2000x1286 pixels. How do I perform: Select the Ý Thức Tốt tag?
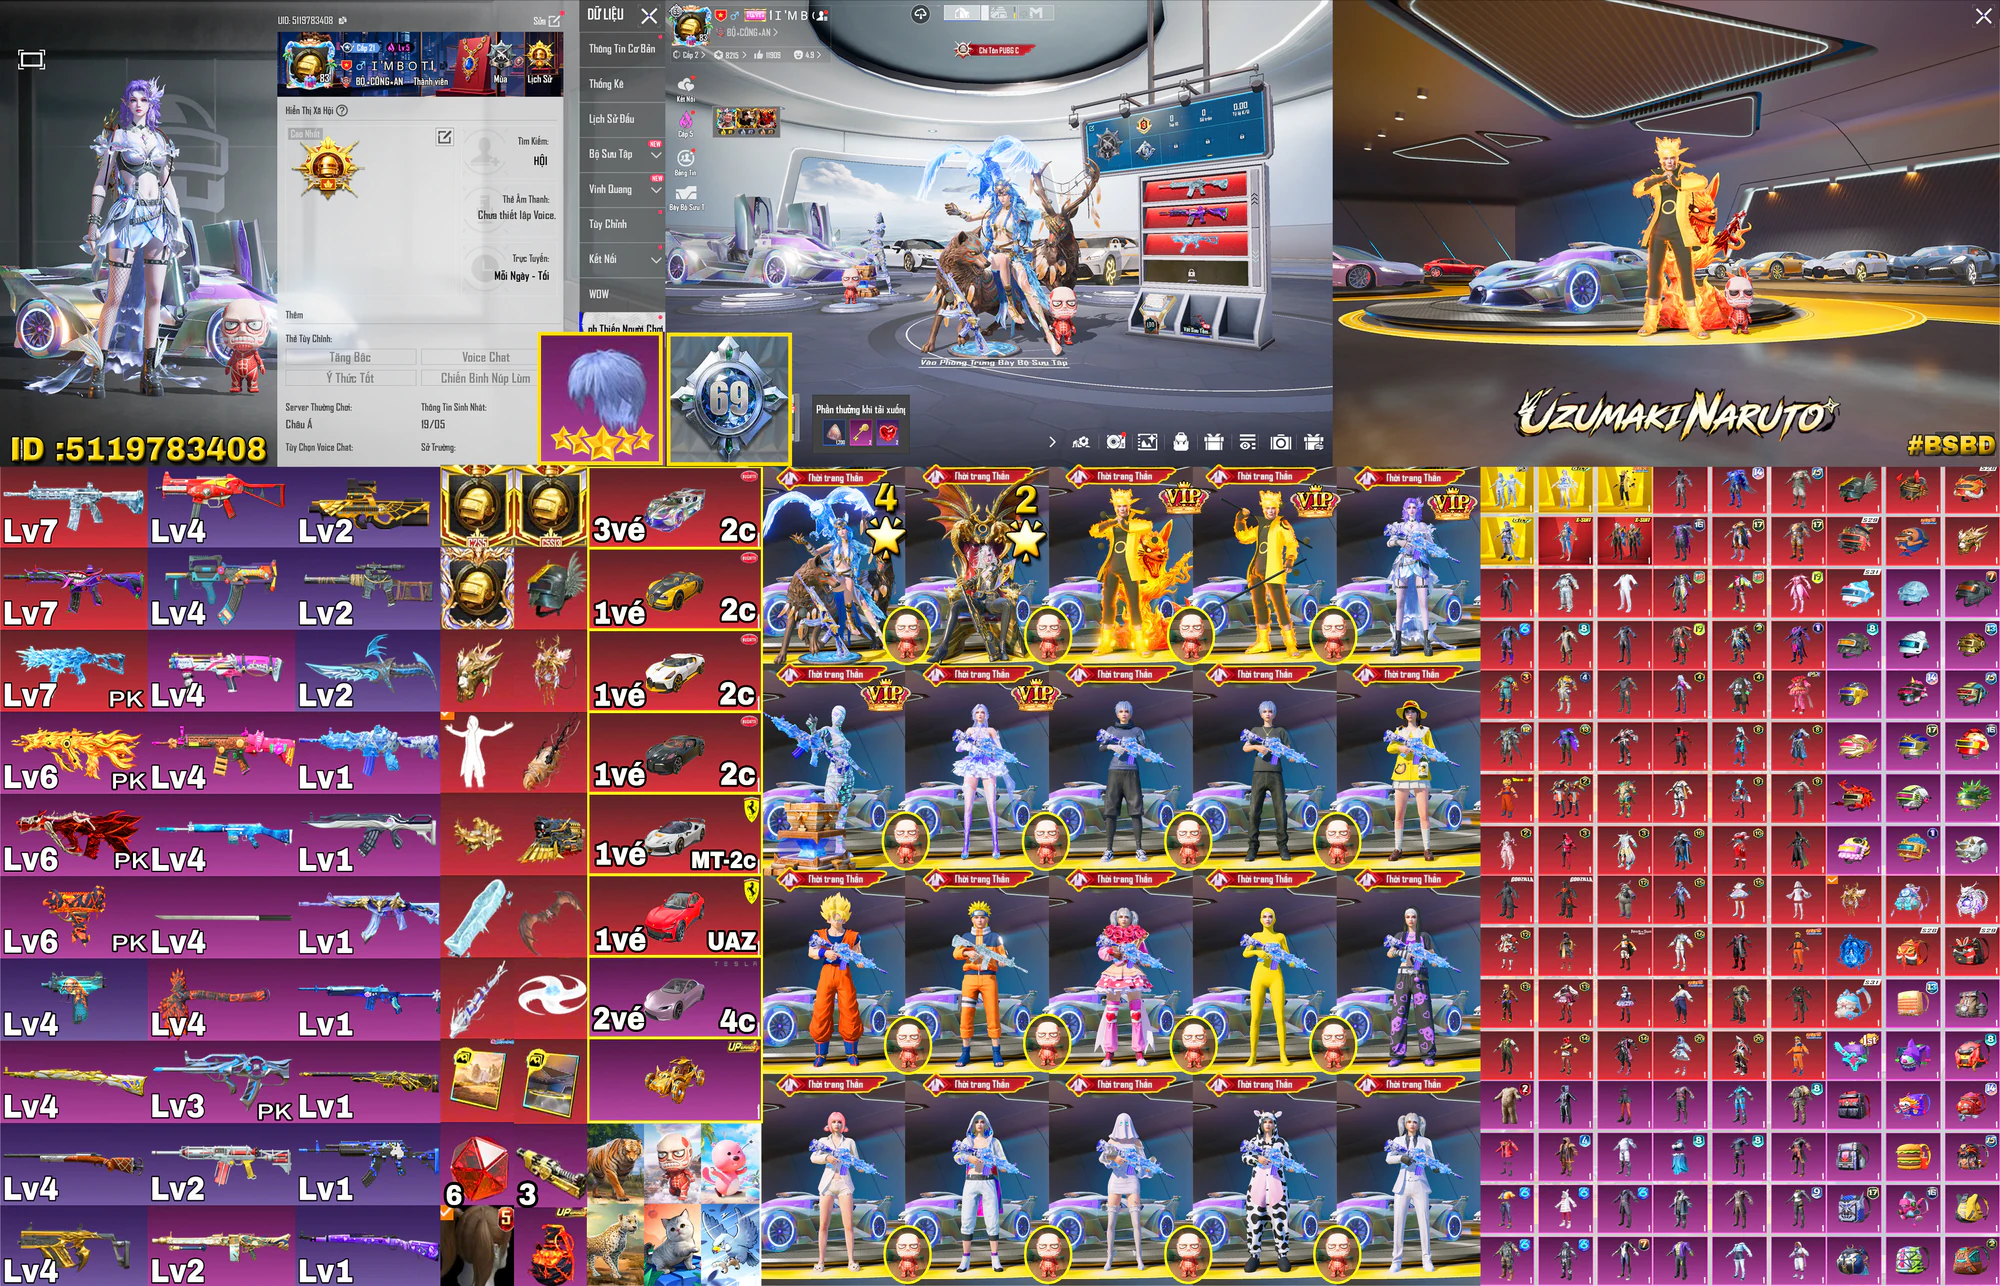coord(350,378)
